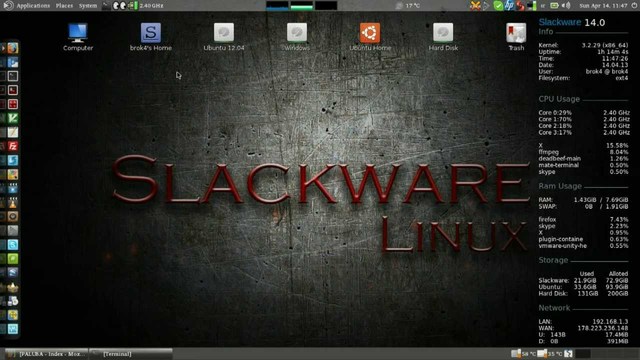
Task: Launch Skype from the dock
Action: point(13,244)
